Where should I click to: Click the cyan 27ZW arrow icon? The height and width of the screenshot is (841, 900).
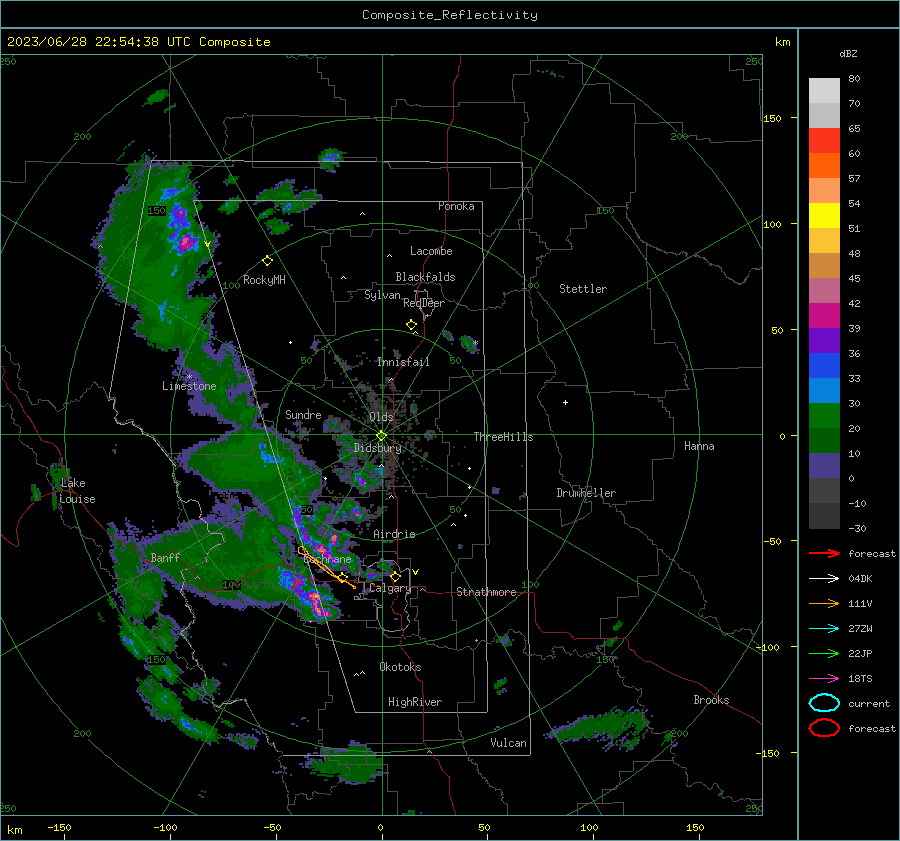tap(824, 629)
